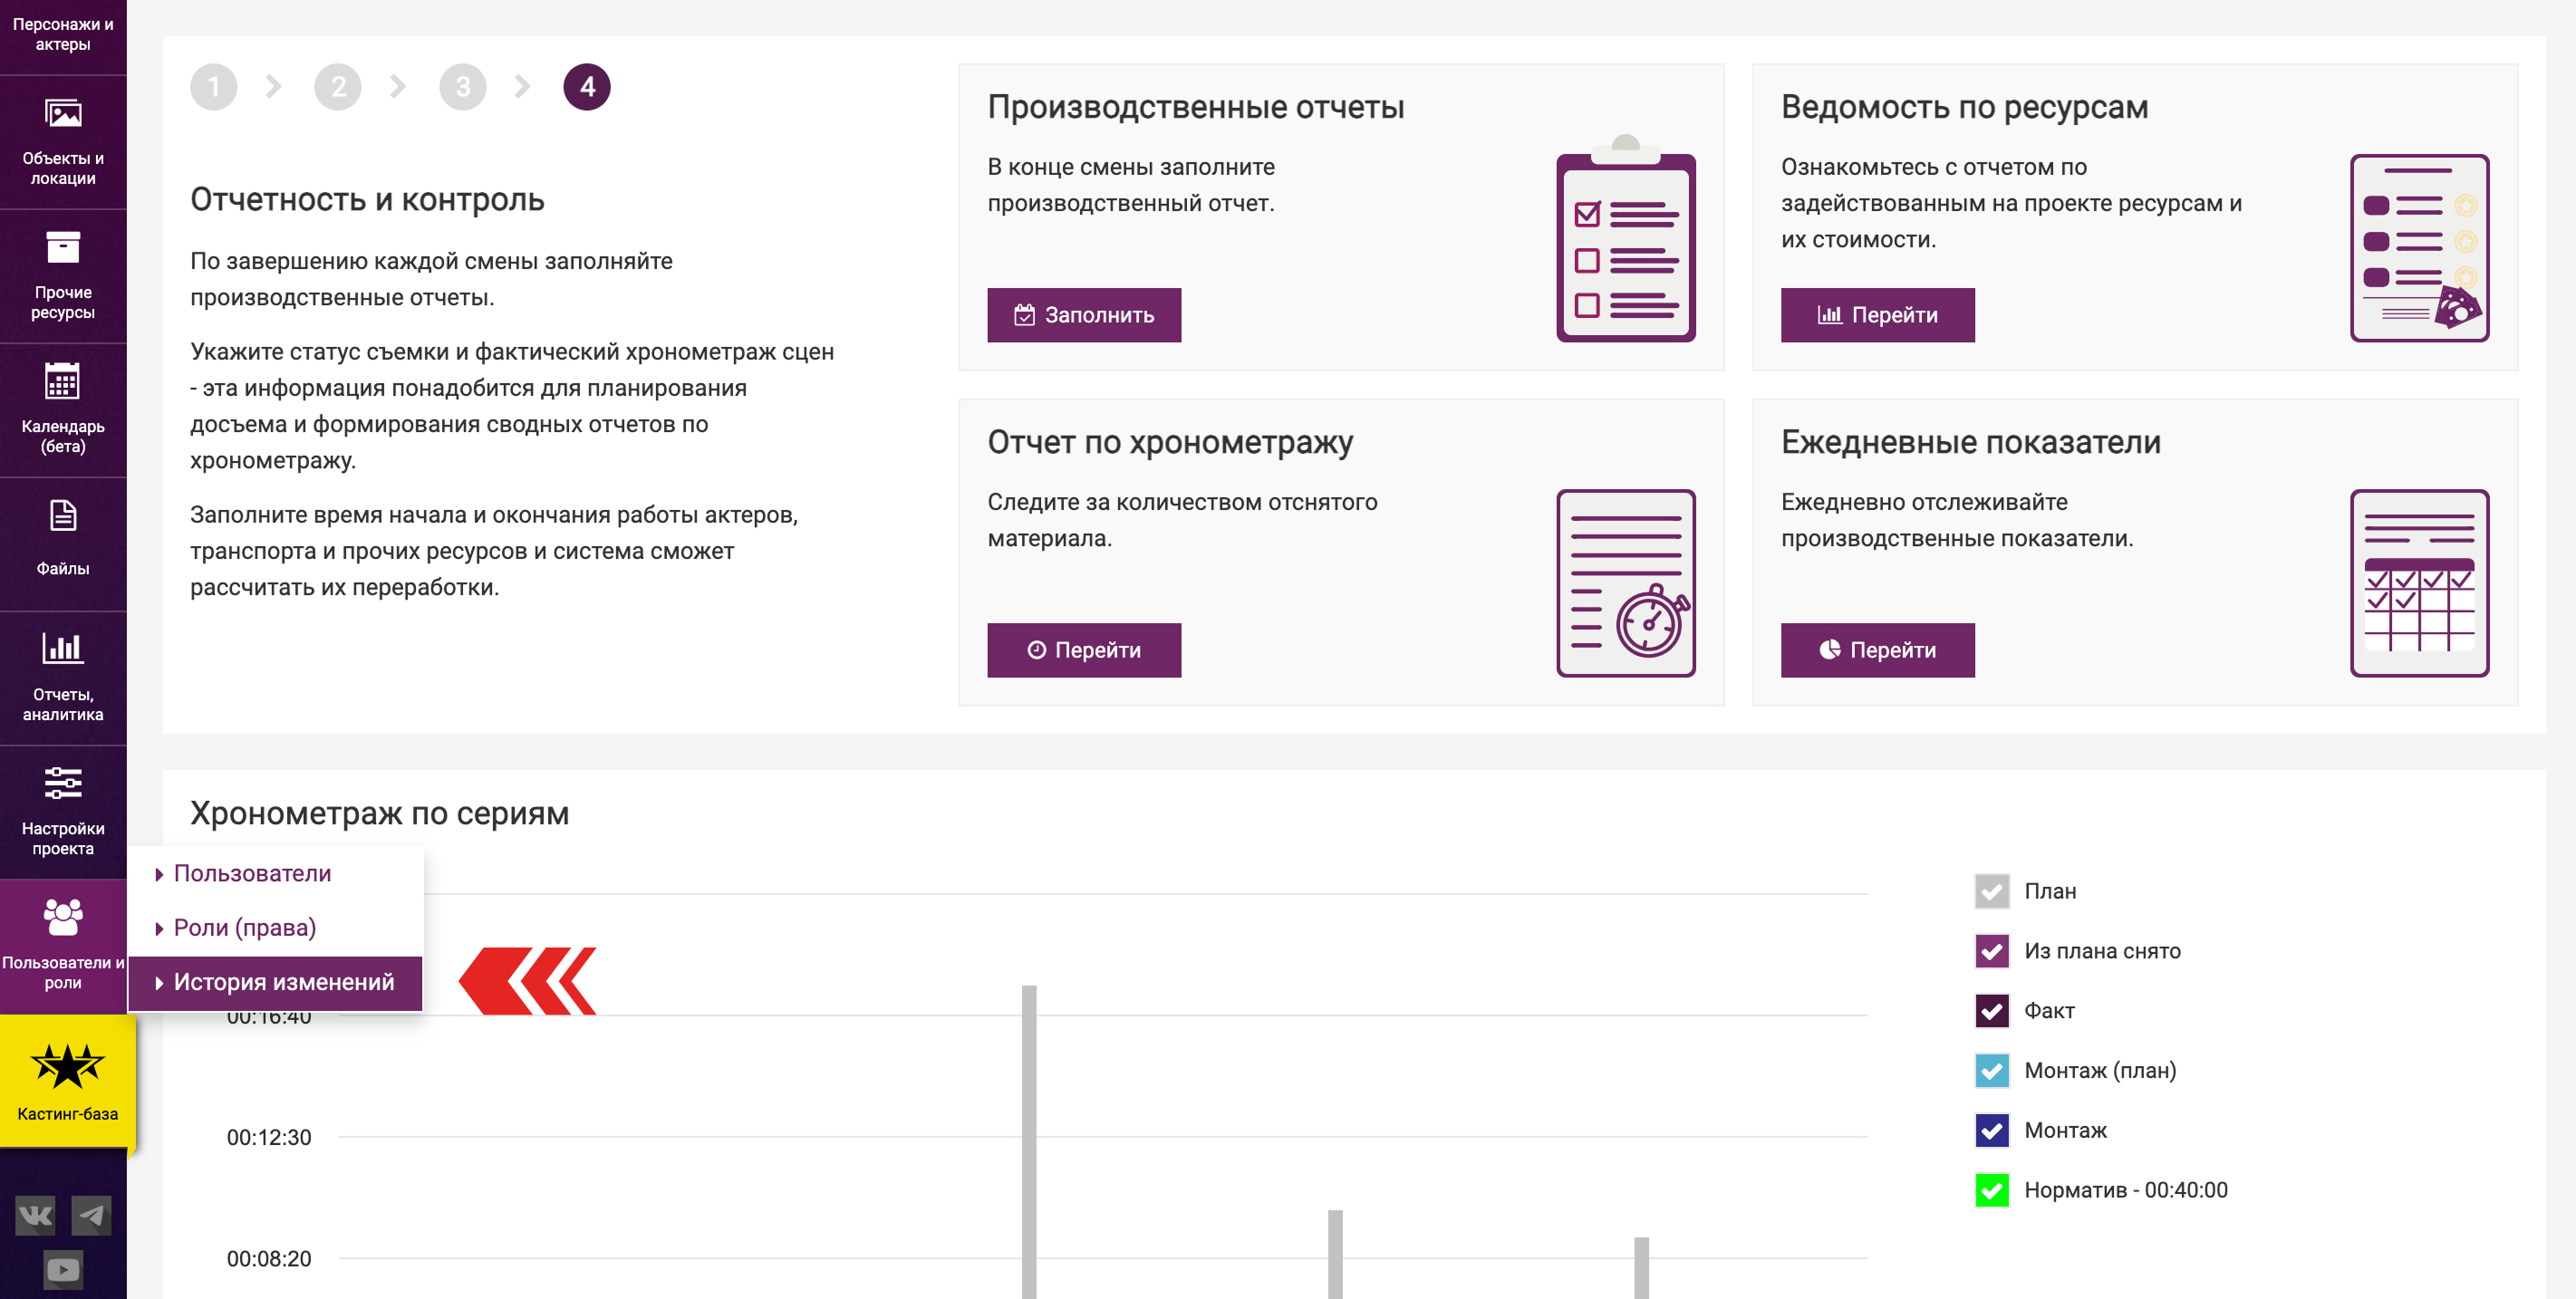This screenshot has height=1299, width=2576.
Task: Toggle the Монтаж (план) checkbox
Action: click(x=1992, y=1071)
